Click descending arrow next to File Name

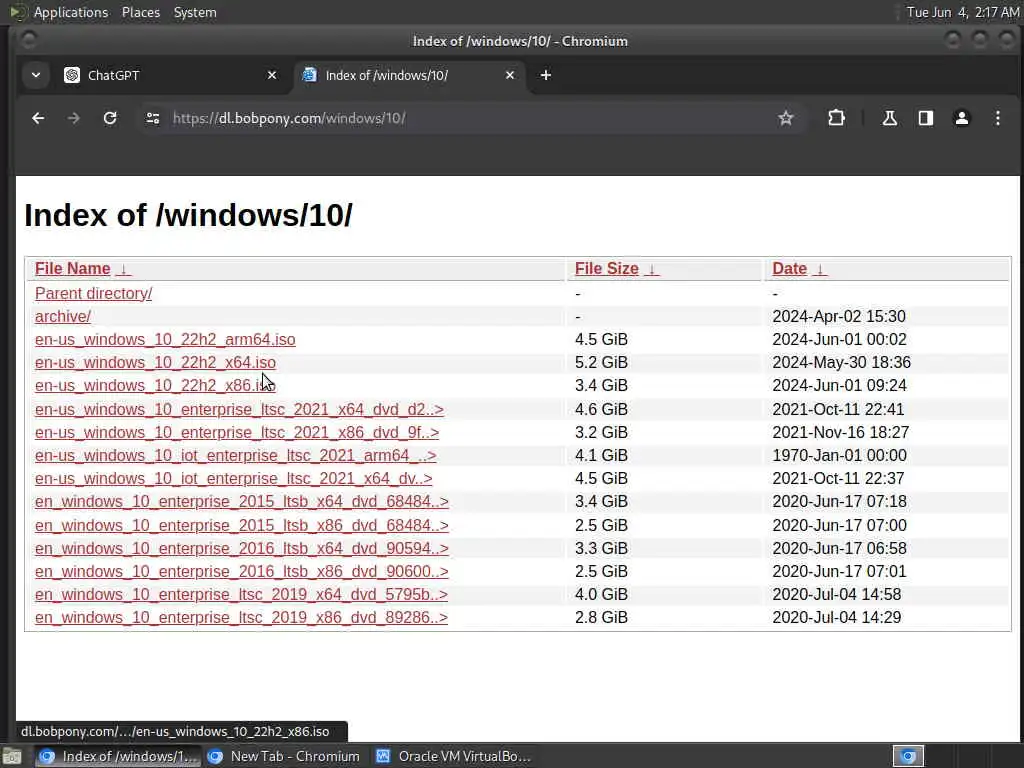123,269
